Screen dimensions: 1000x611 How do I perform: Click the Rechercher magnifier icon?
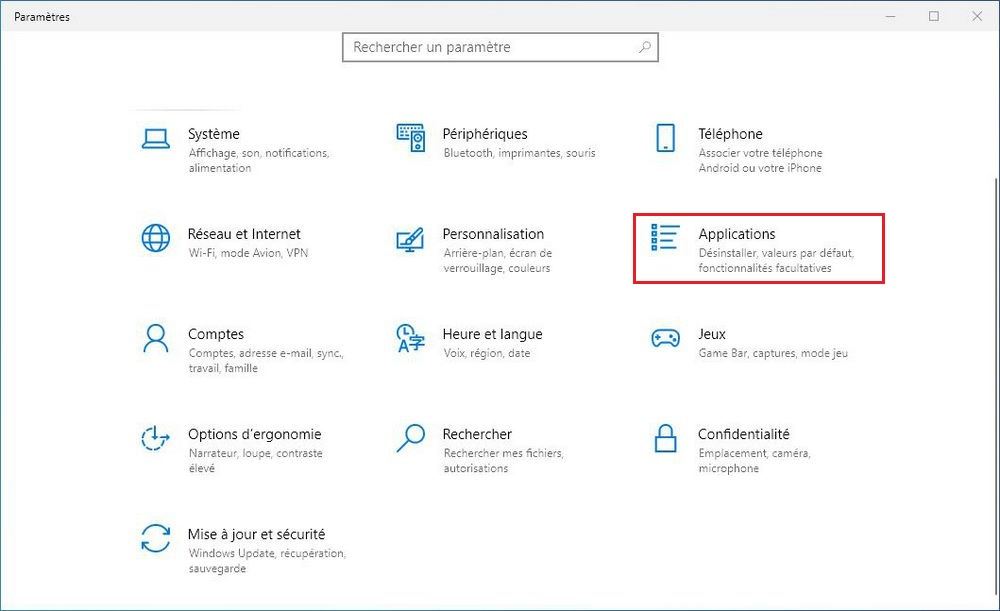410,438
